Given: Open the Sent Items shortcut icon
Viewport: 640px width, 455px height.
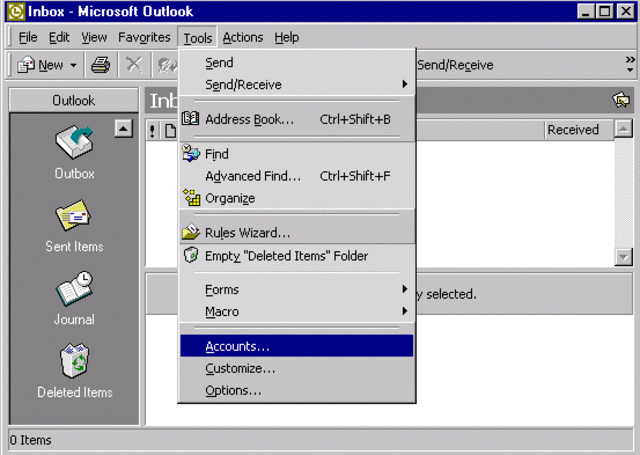Looking at the screenshot, I should coord(73,215).
